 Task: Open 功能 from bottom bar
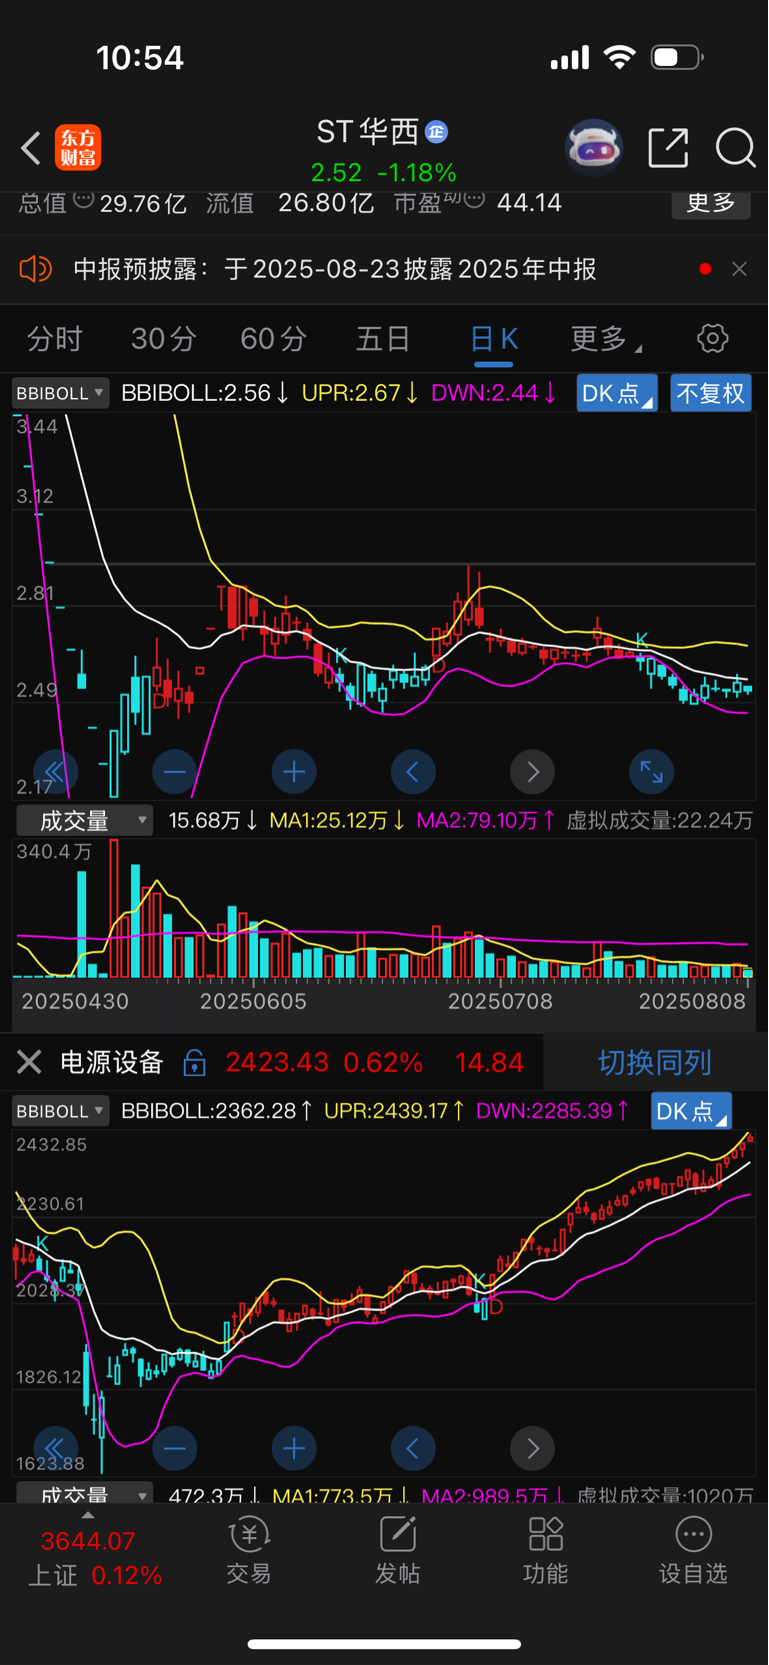click(545, 1551)
